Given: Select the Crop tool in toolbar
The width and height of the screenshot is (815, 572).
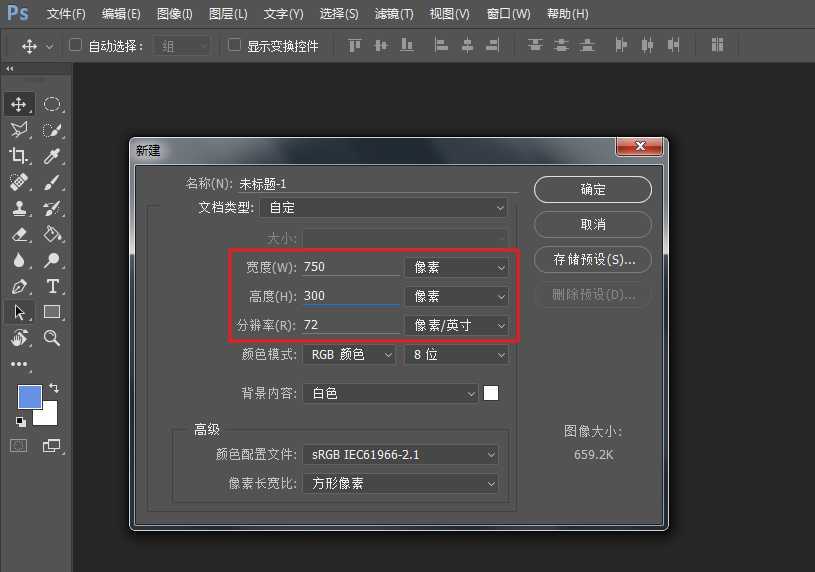Looking at the screenshot, I should point(19,155).
